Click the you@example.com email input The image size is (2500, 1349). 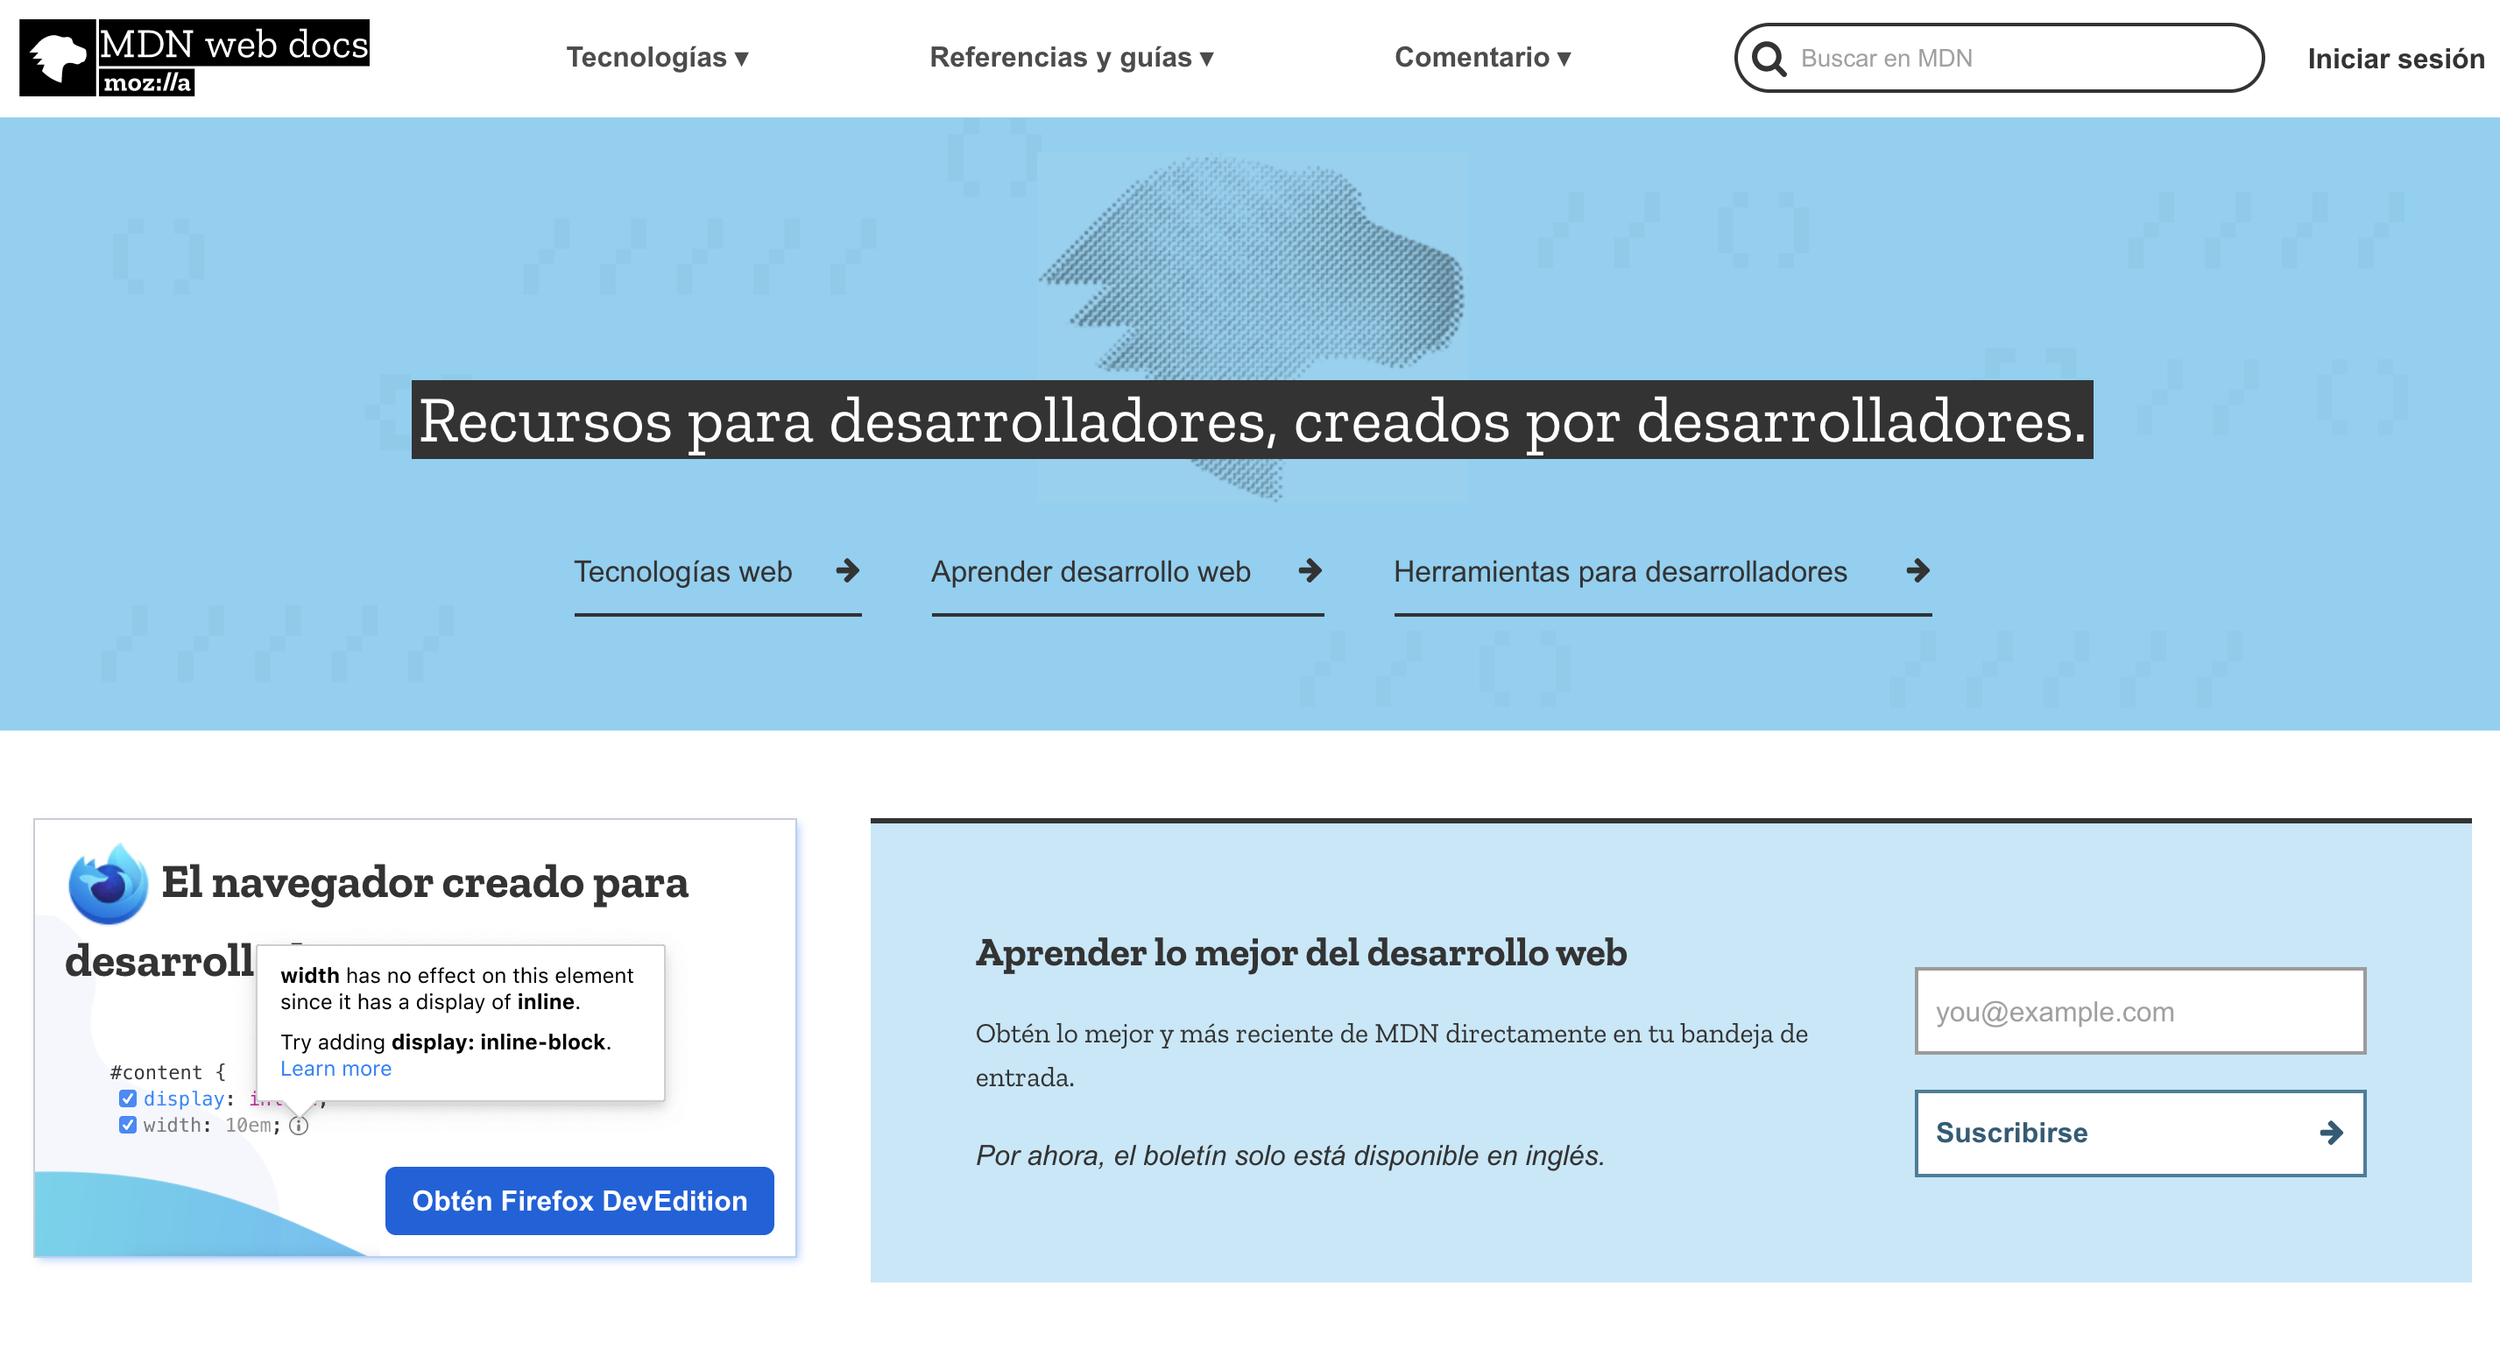coord(2139,1011)
